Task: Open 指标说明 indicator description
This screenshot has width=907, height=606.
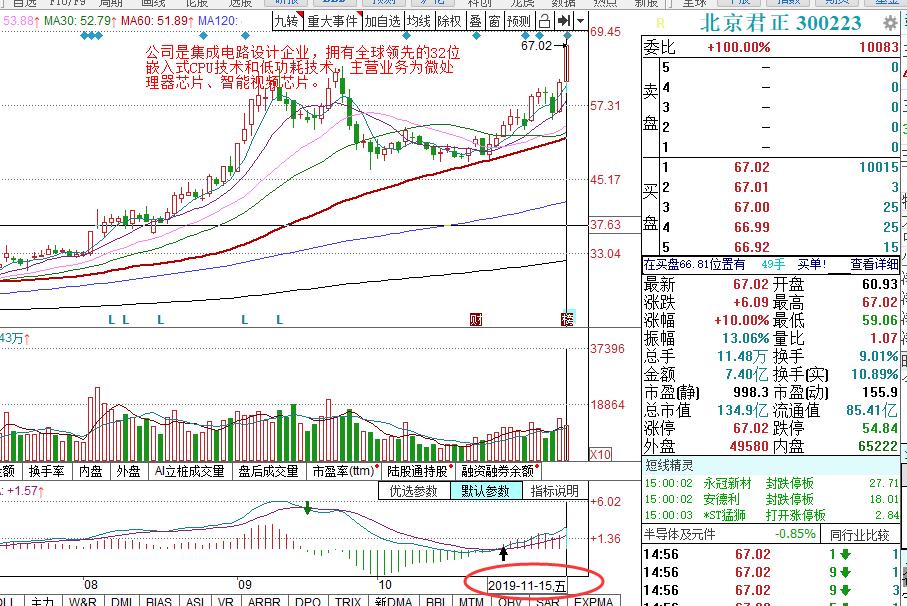Action: (555, 491)
